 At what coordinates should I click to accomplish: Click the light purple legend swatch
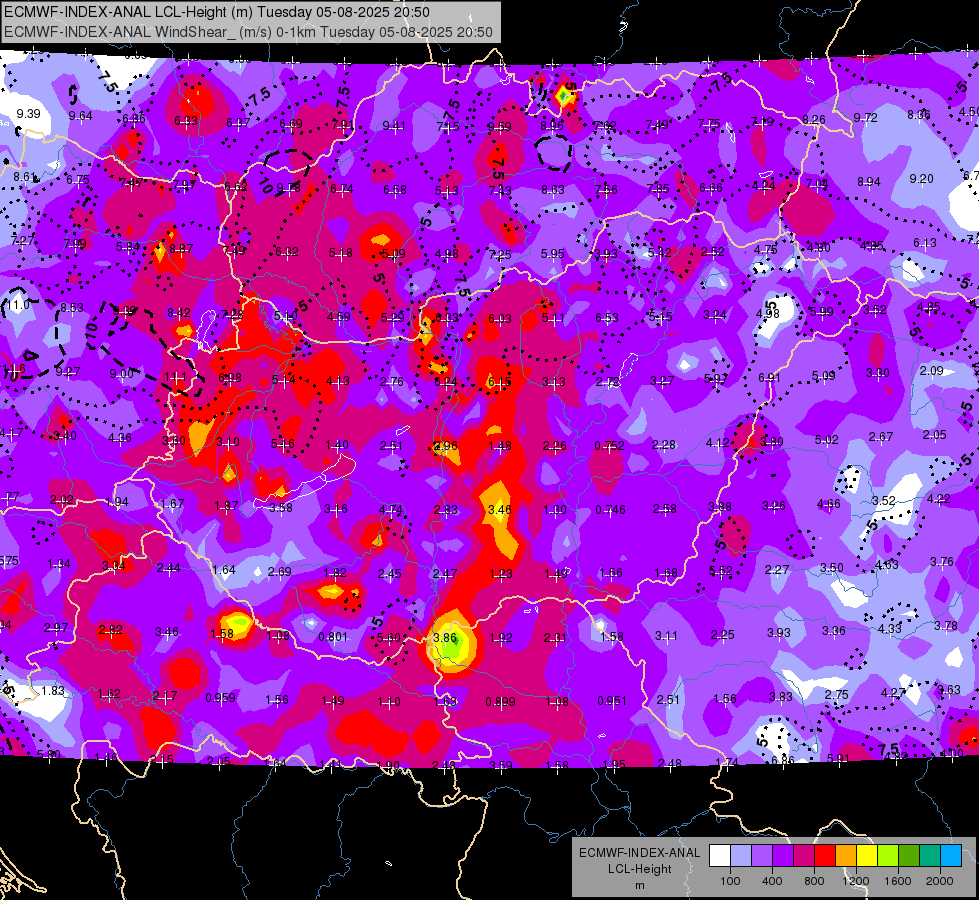point(762,855)
